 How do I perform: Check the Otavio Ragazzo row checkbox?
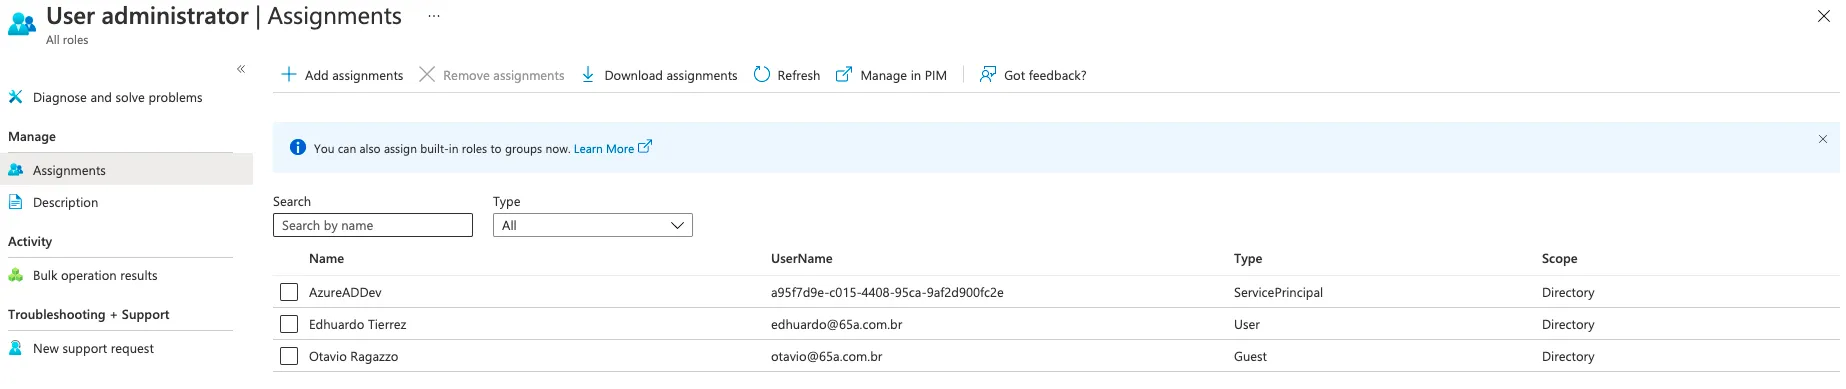[289, 356]
